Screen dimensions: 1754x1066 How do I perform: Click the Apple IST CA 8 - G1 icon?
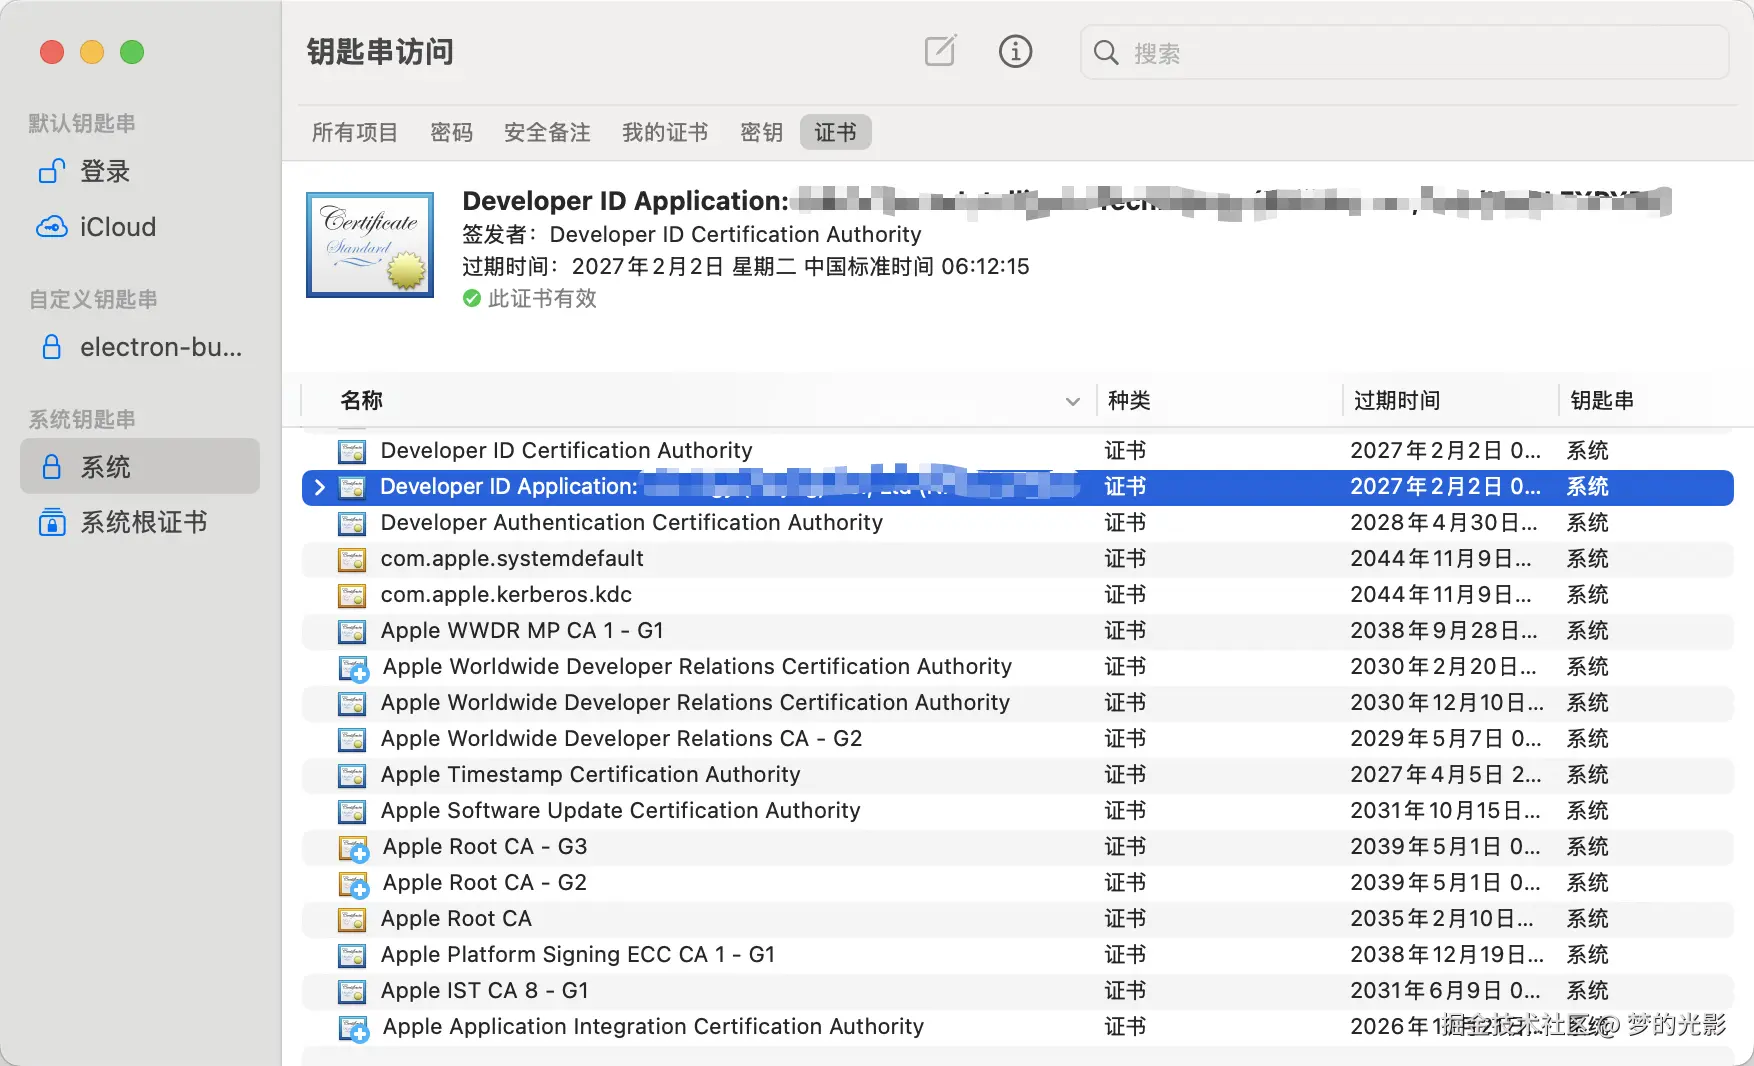352,991
